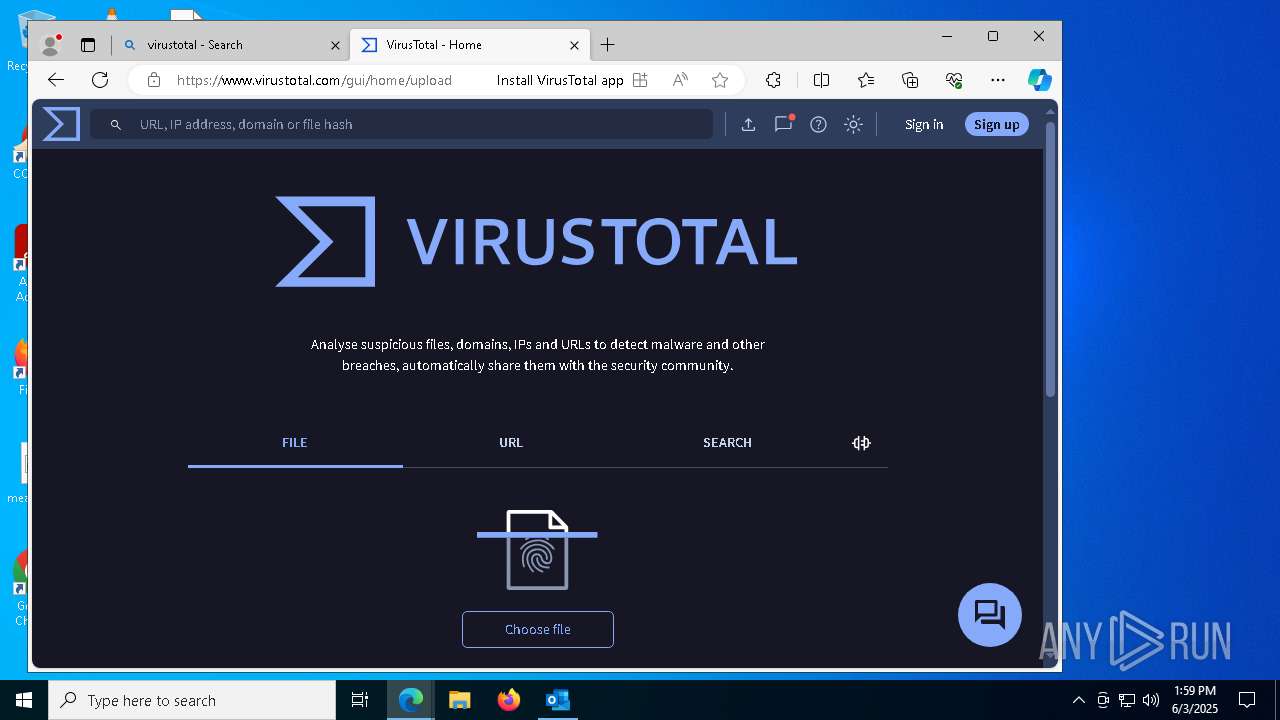Close the virustotal - Search tab
1280x720 pixels.
(x=335, y=45)
